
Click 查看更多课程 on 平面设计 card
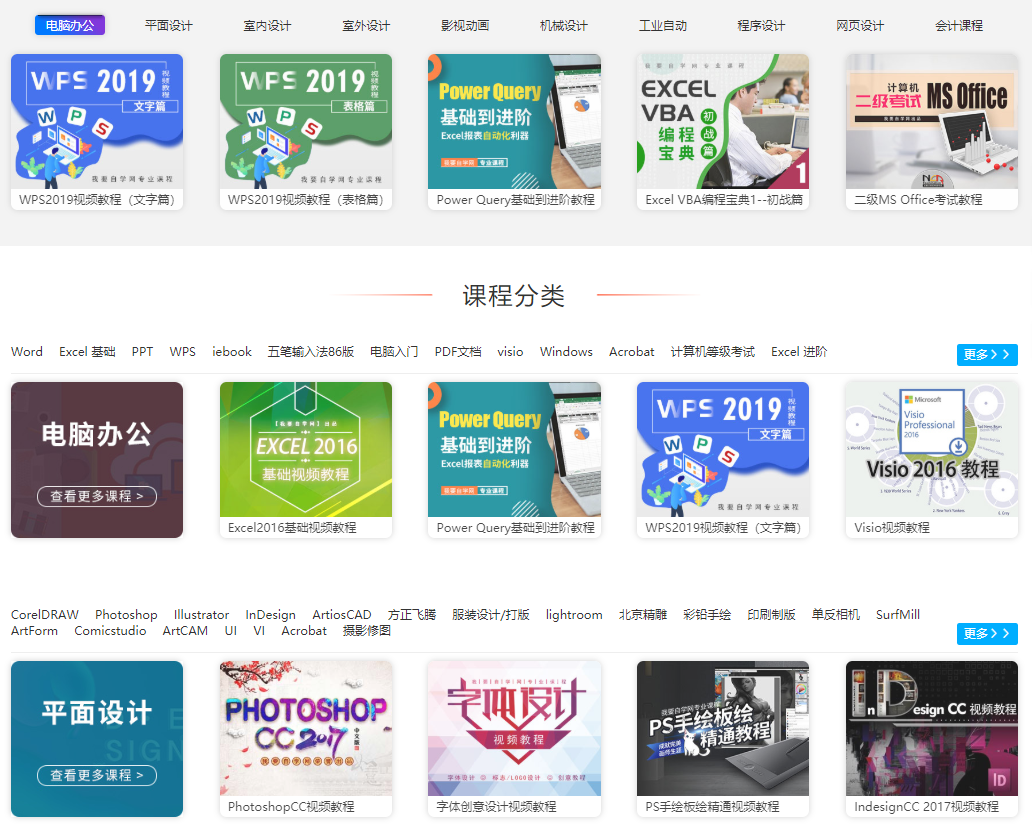97,775
